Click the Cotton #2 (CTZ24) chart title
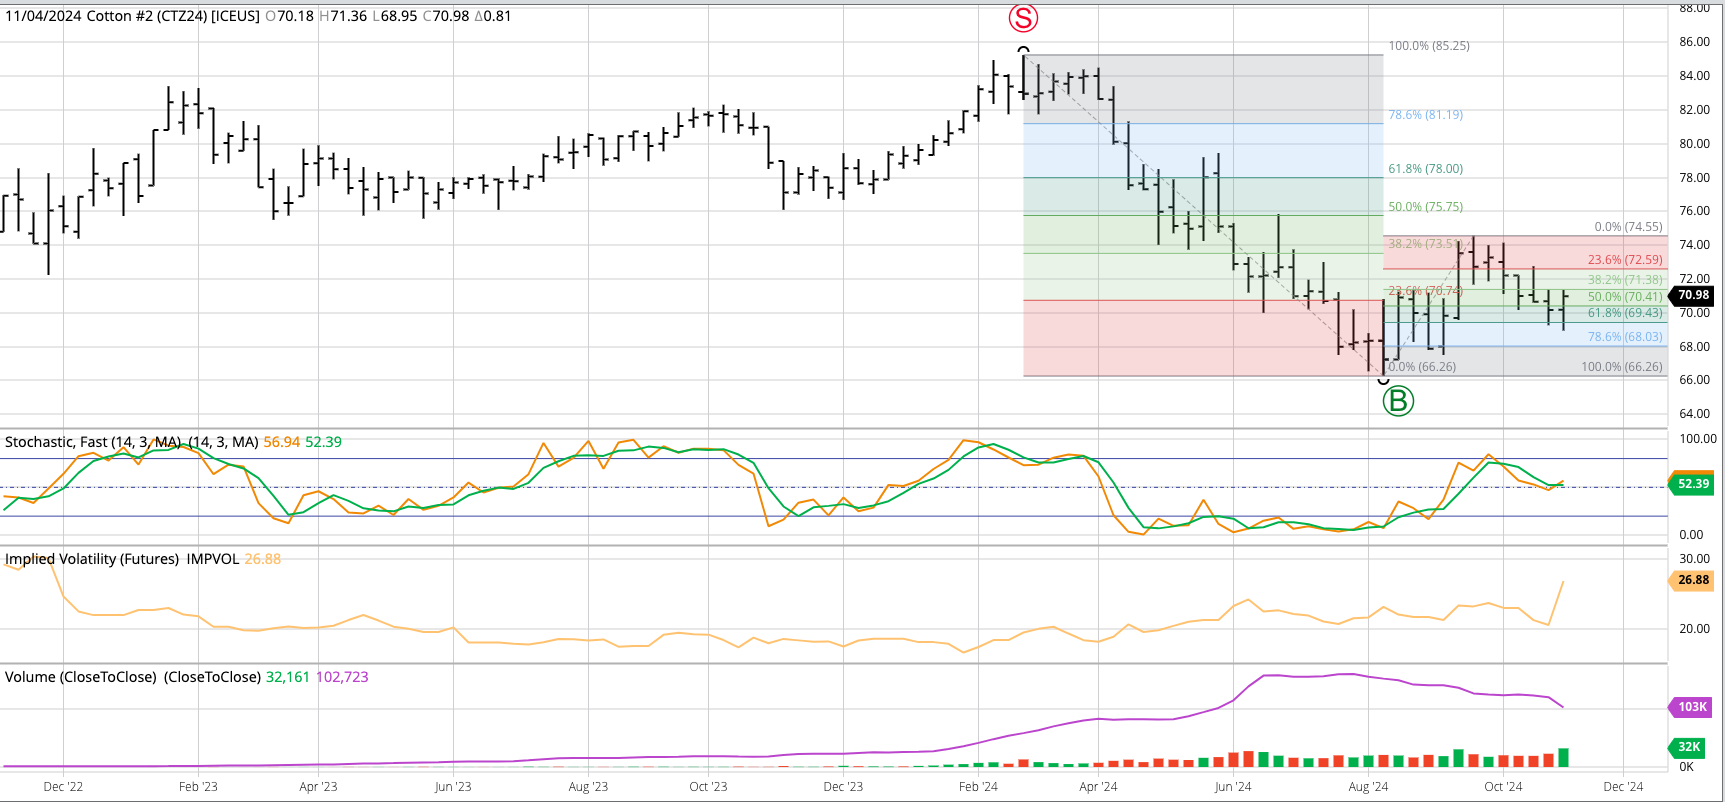This screenshot has height=802, width=1725. [132, 16]
